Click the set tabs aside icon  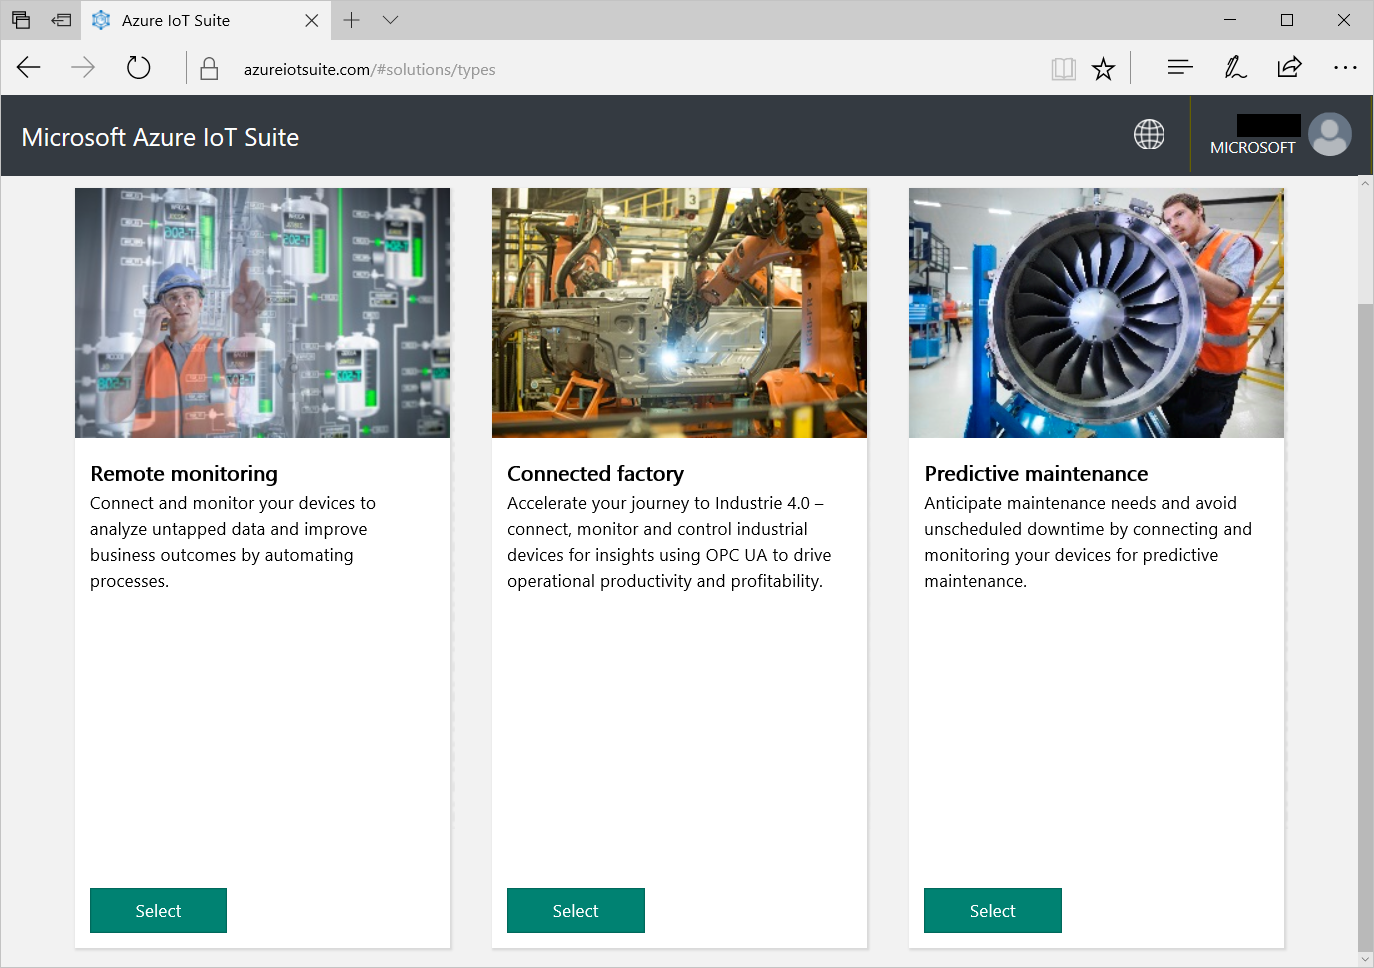[61, 20]
